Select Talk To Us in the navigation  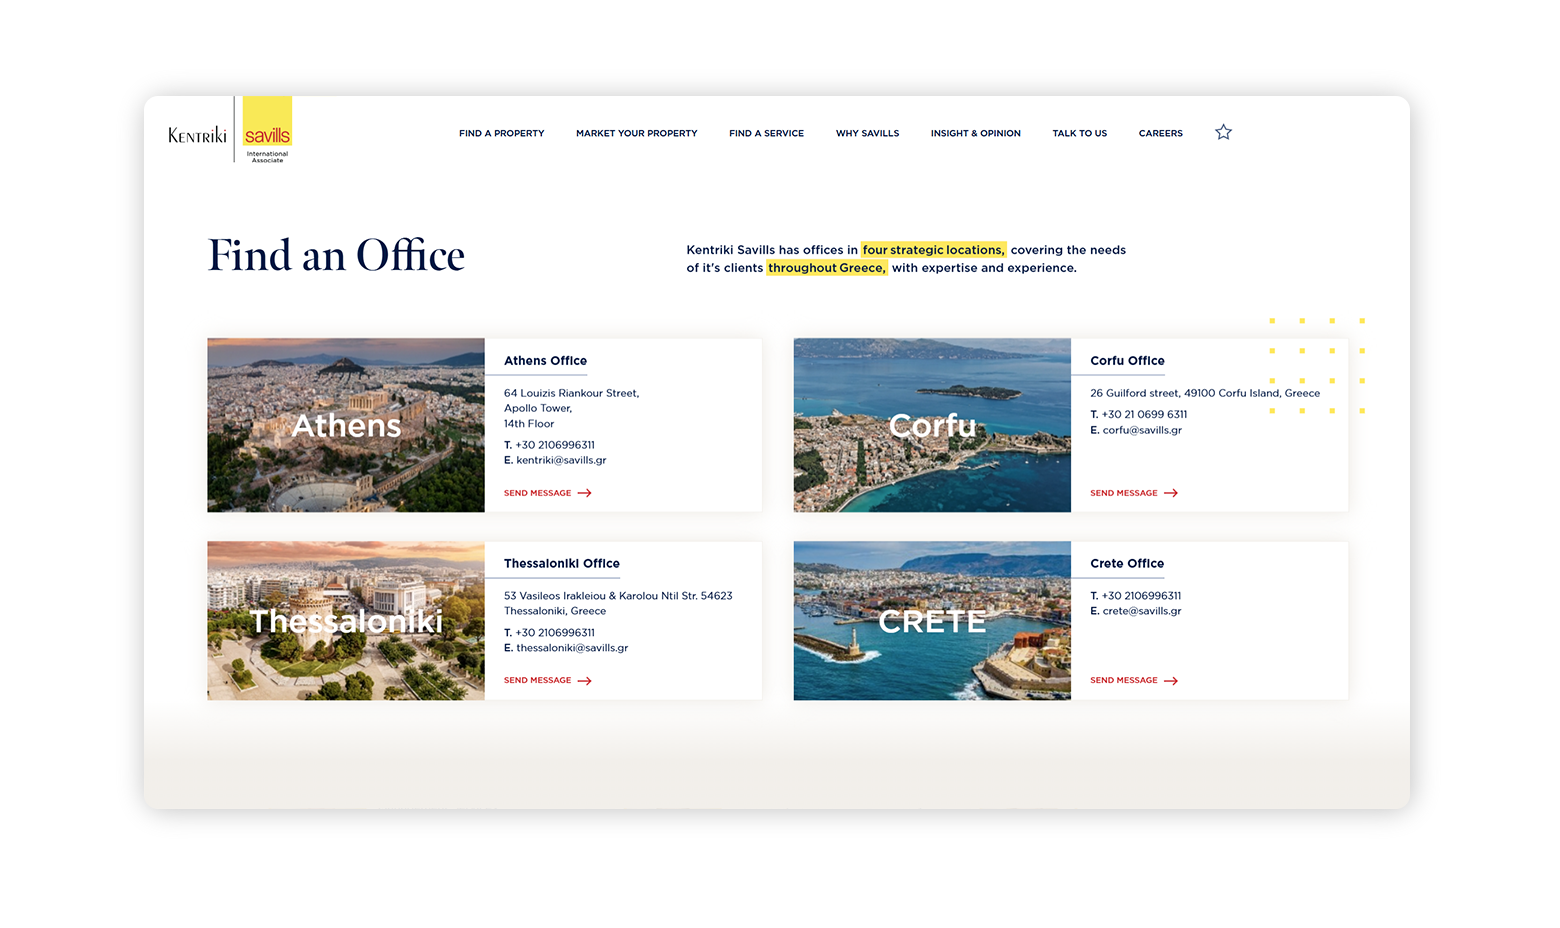(1079, 133)
